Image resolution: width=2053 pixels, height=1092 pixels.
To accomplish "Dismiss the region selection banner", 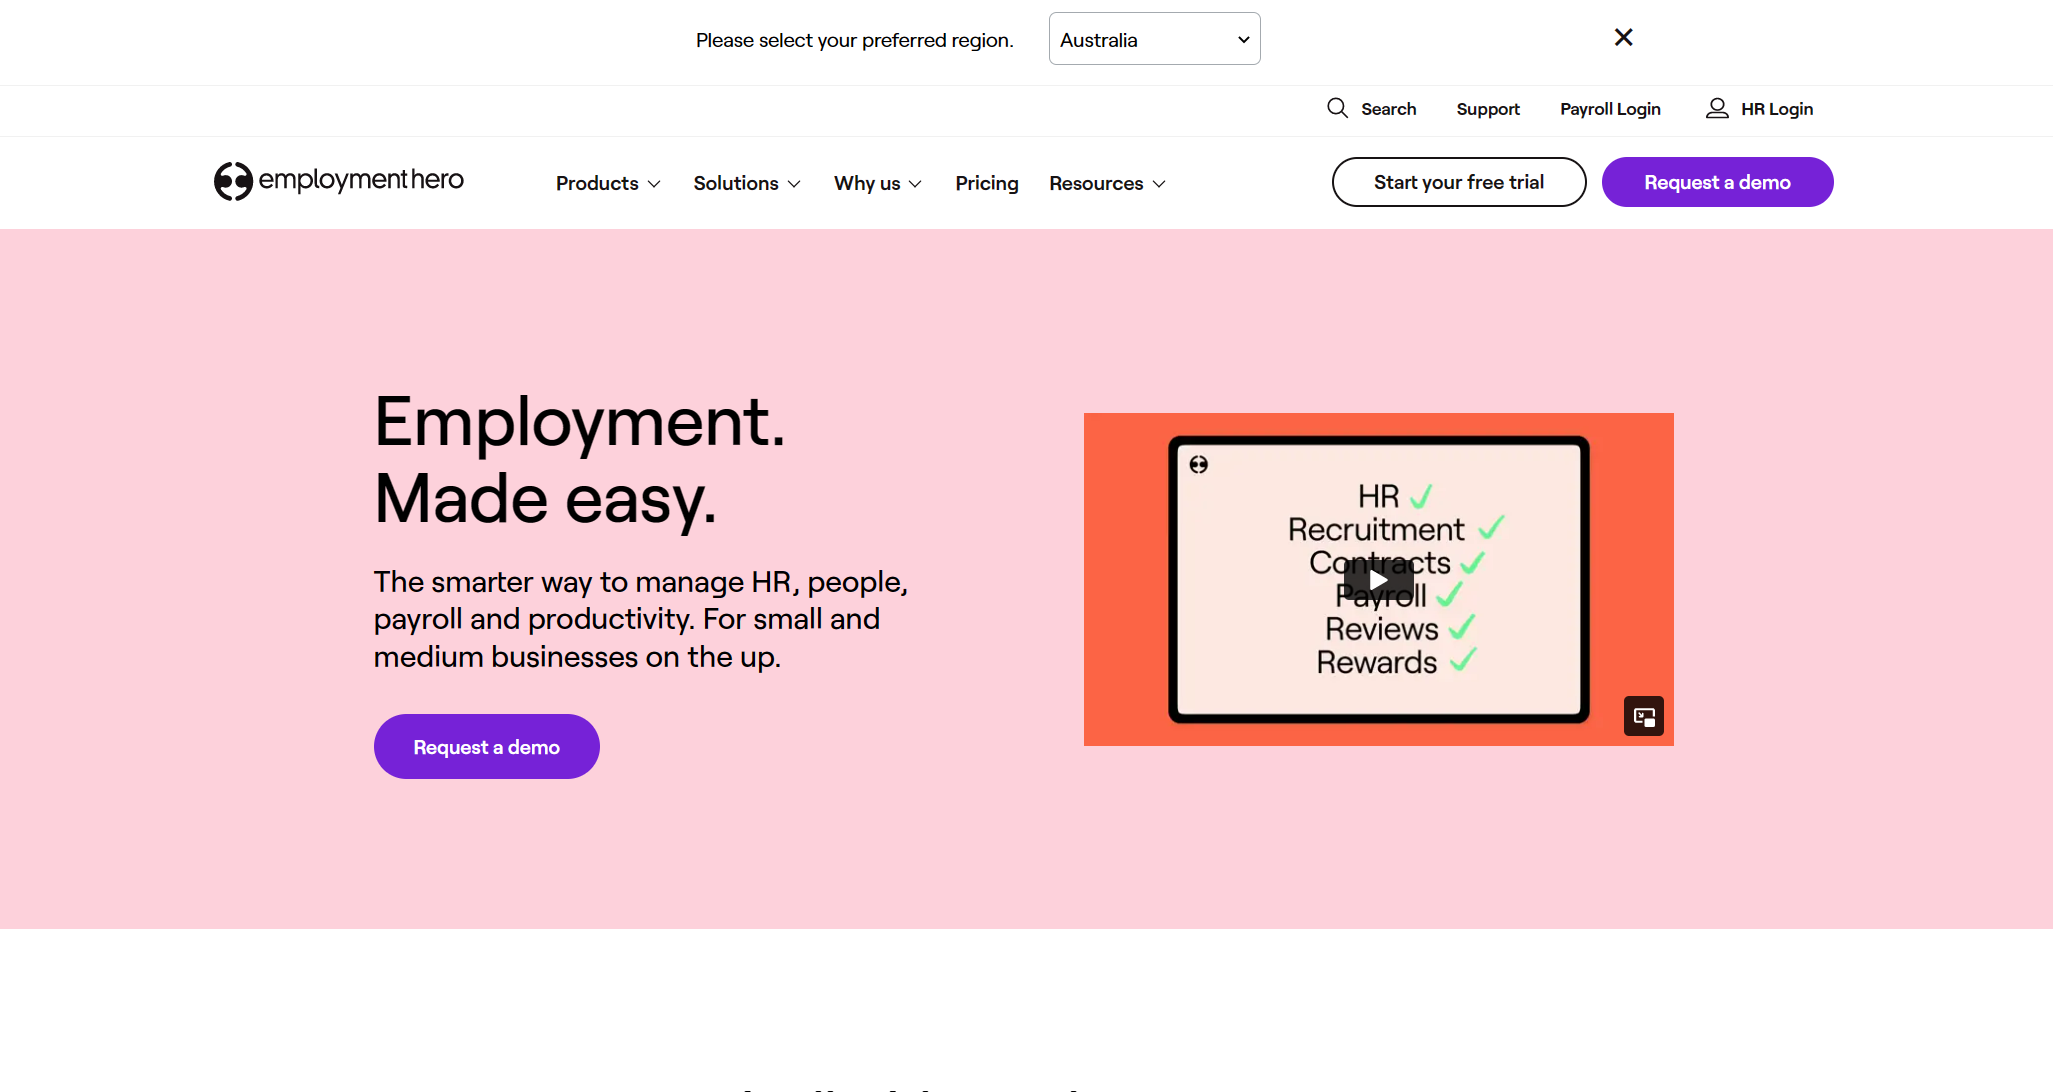I will tap(1623, 38).
